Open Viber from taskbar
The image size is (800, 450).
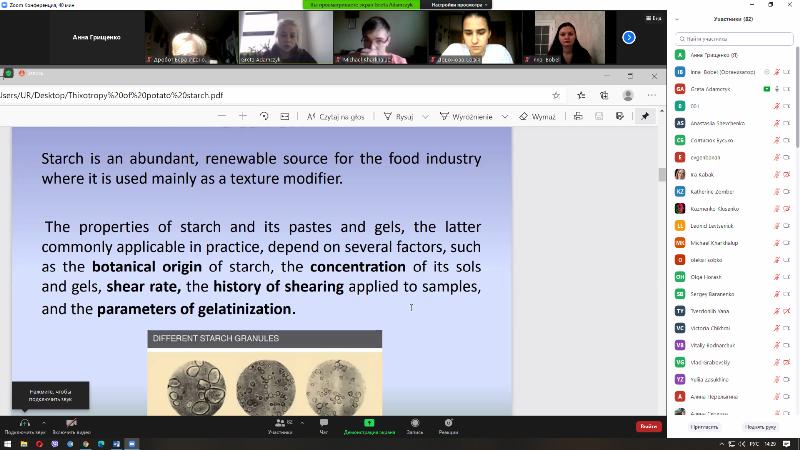tap(55, 444)
